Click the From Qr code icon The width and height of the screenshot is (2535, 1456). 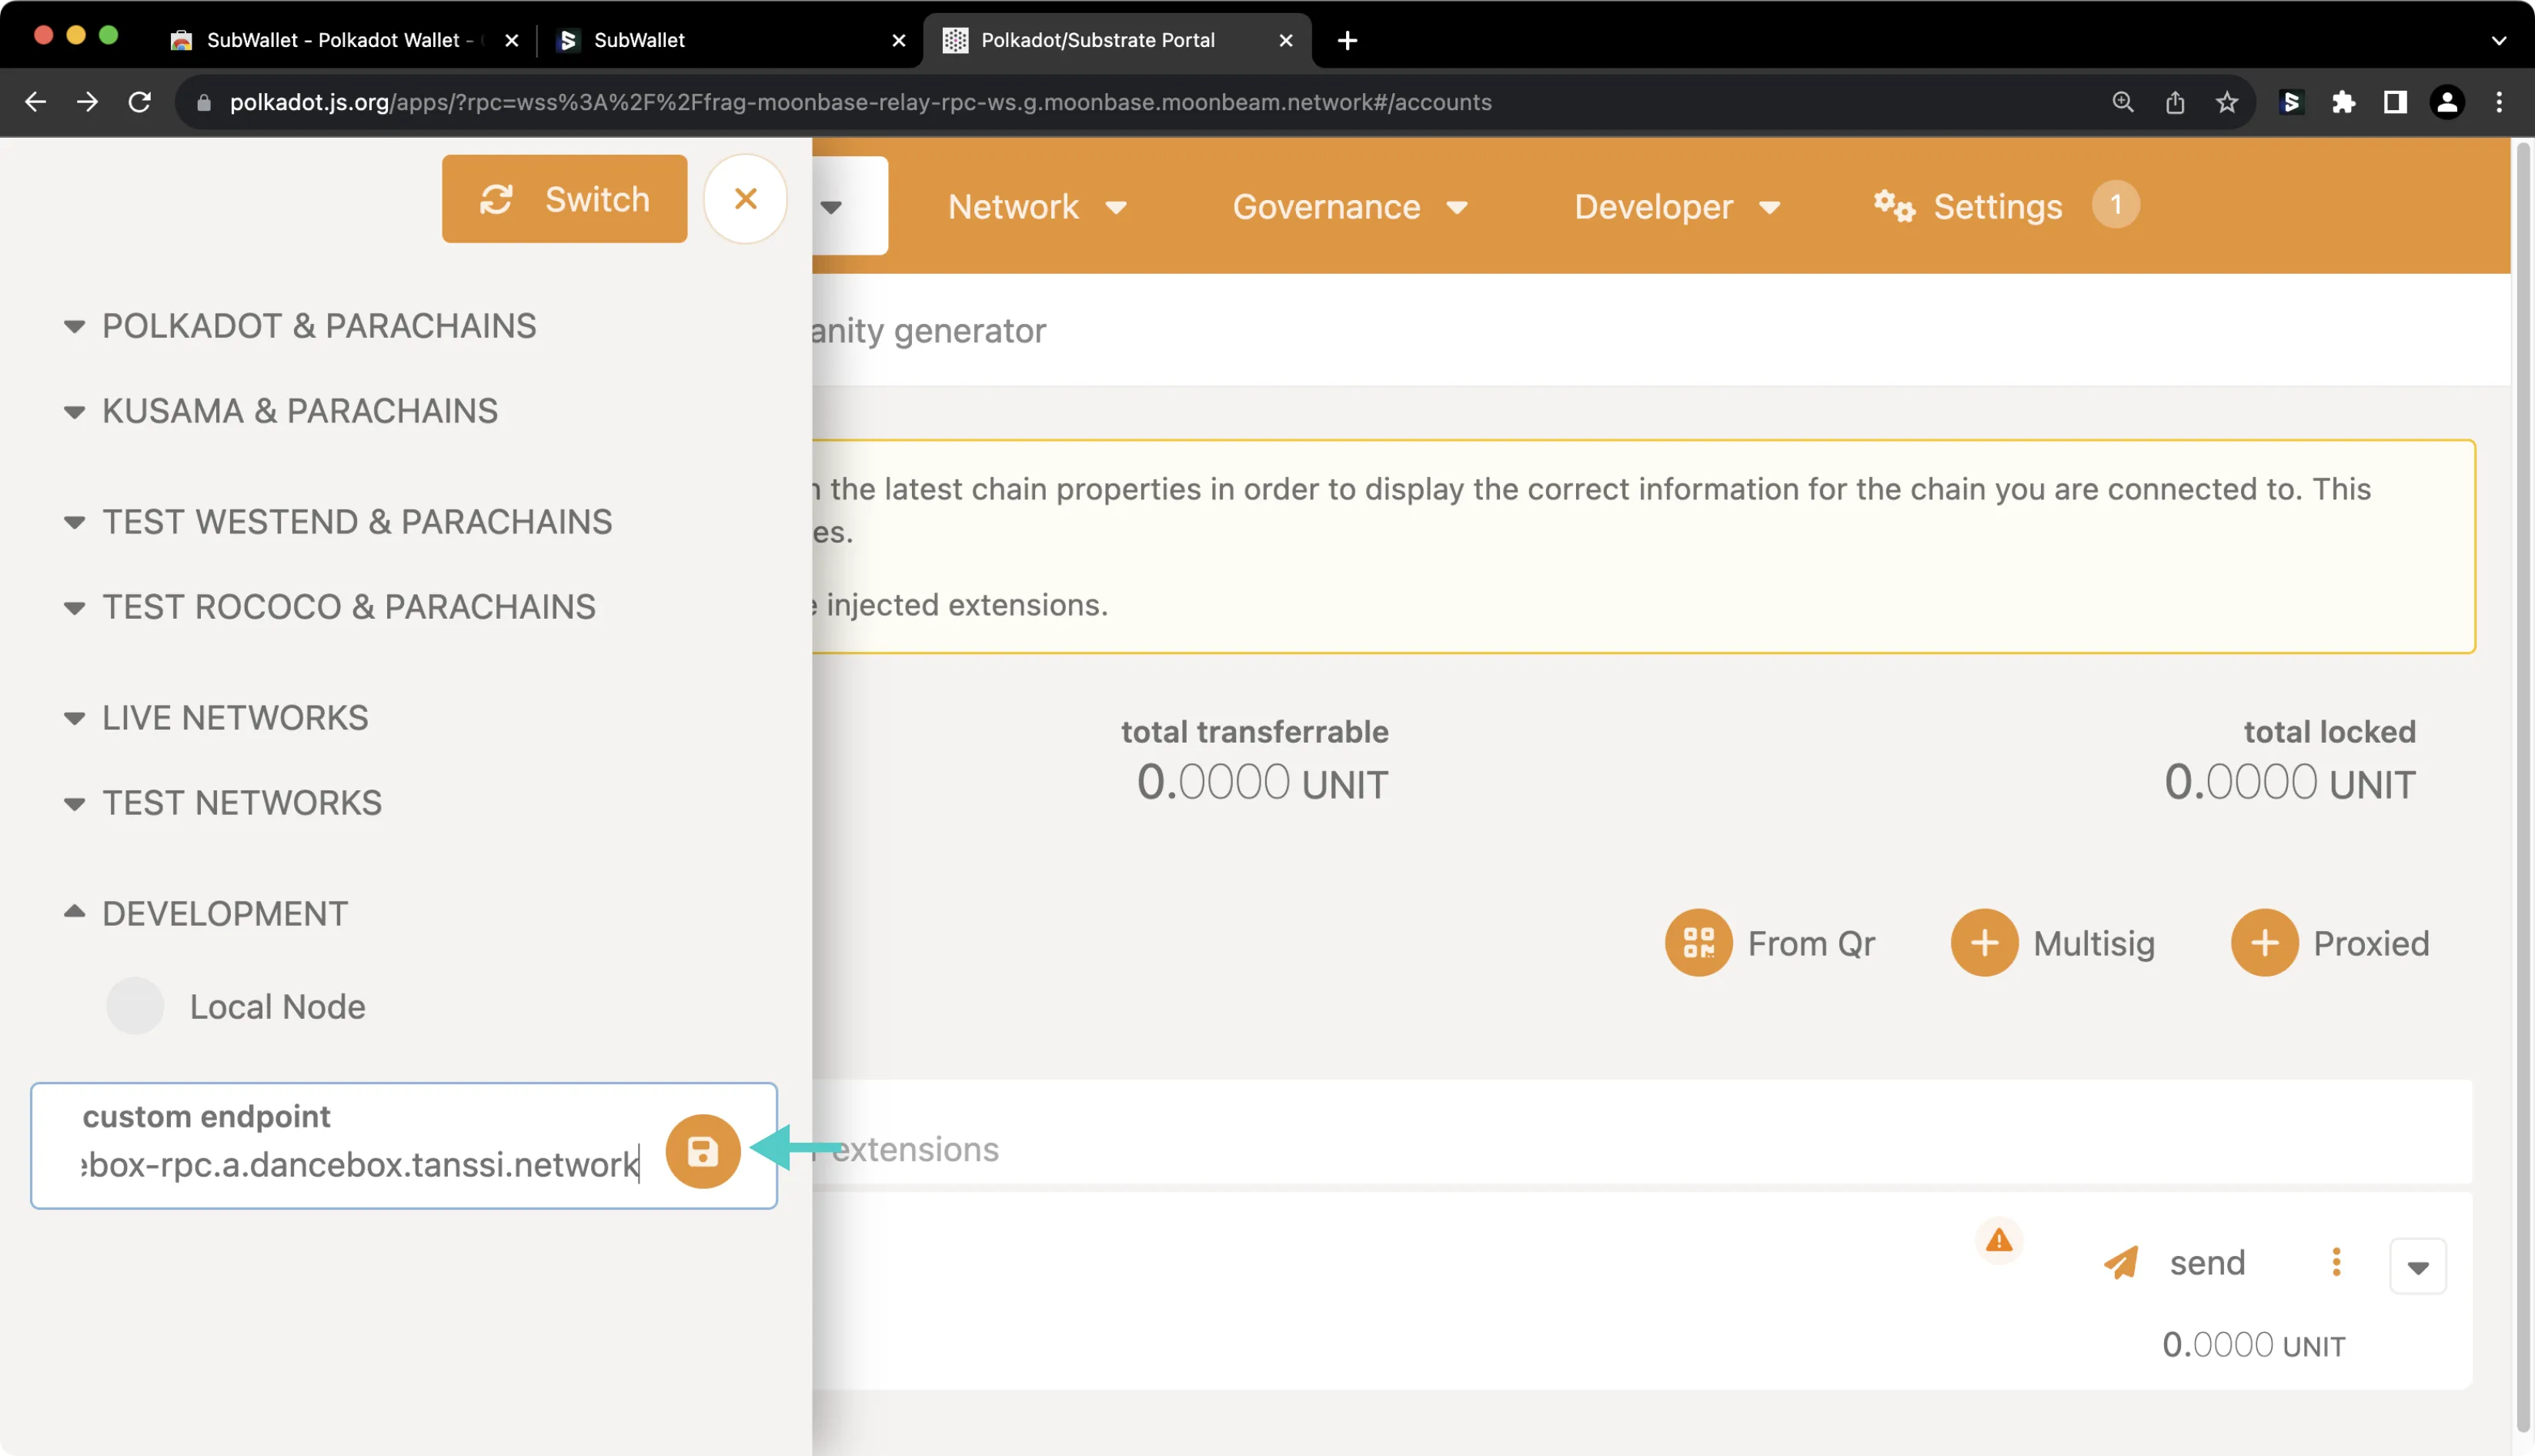pos(1698,943)
